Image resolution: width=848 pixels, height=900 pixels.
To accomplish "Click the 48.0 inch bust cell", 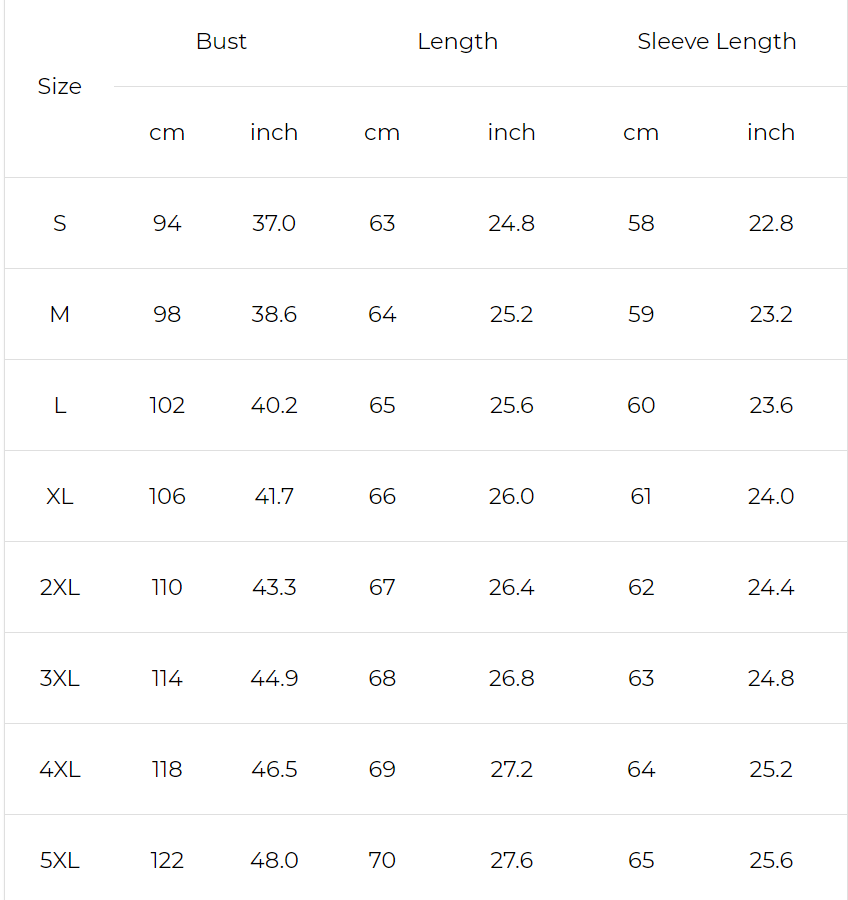I will (274, 861).
